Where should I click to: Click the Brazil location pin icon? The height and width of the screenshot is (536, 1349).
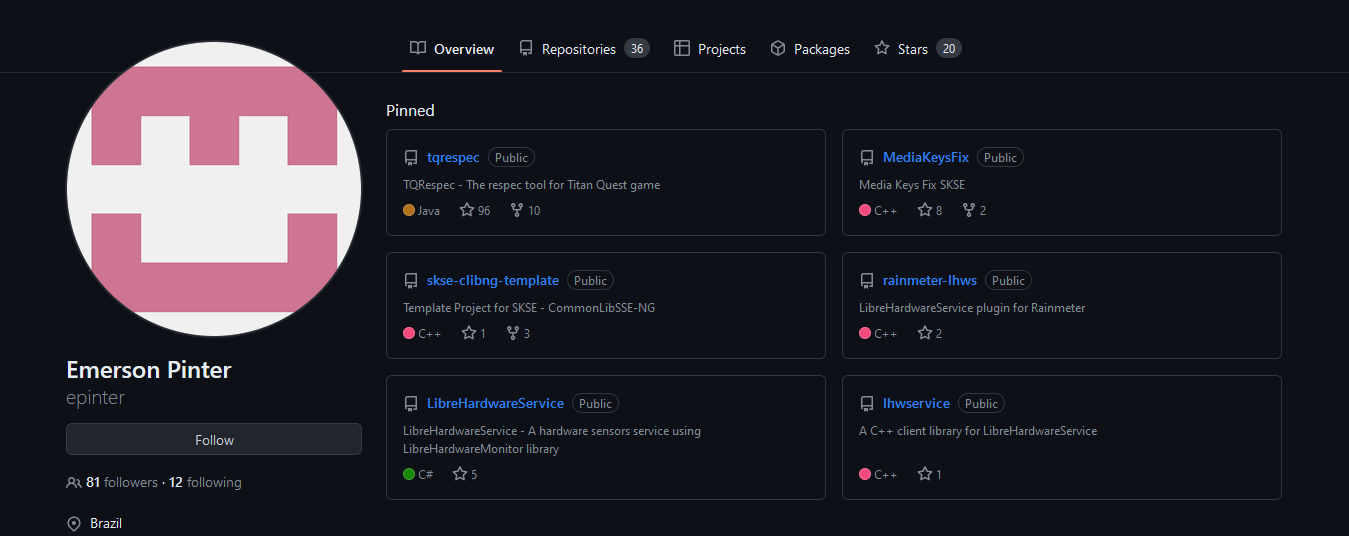(x=74, y=524)
